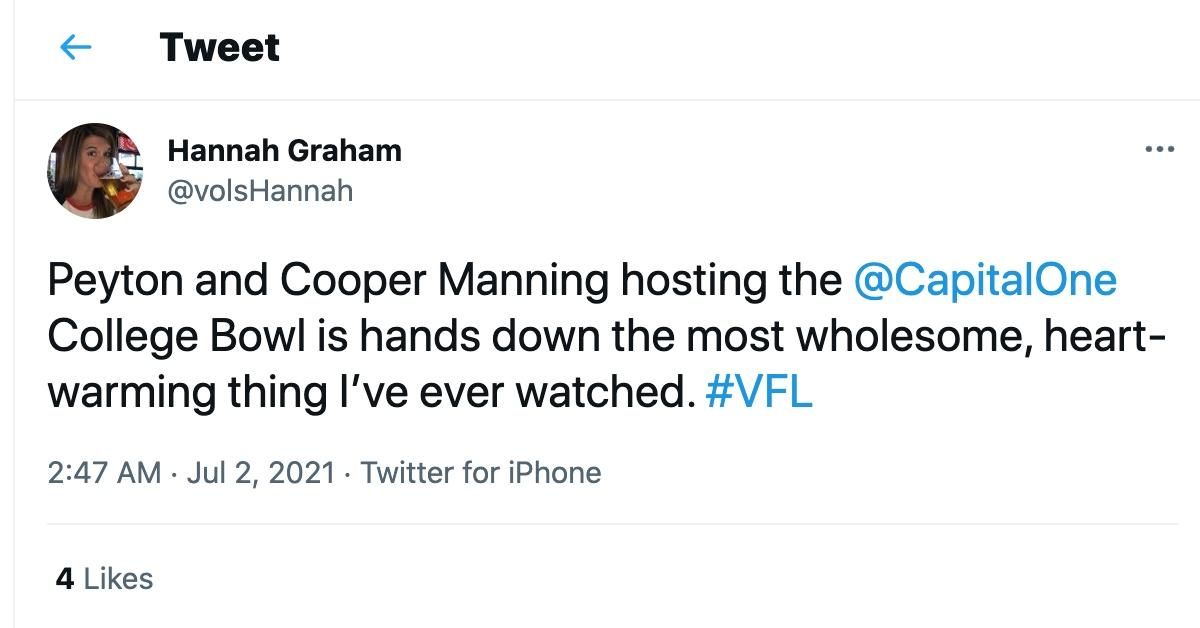Open the @volsHannah handle link
The width and height of the screenshot is (1200, 628).
(x=260, y=190)
